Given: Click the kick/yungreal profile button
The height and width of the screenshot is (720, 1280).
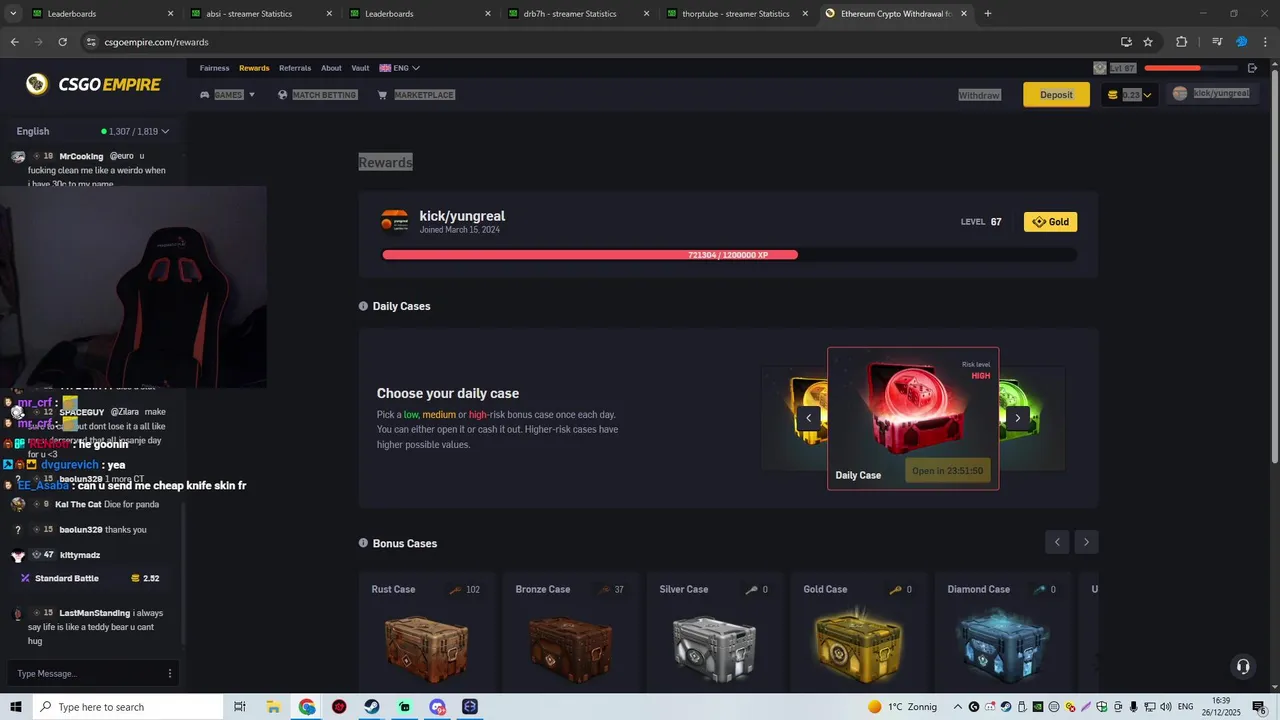Looking at the screenshot, I should pyautogui.click(x=1211, y=93).
